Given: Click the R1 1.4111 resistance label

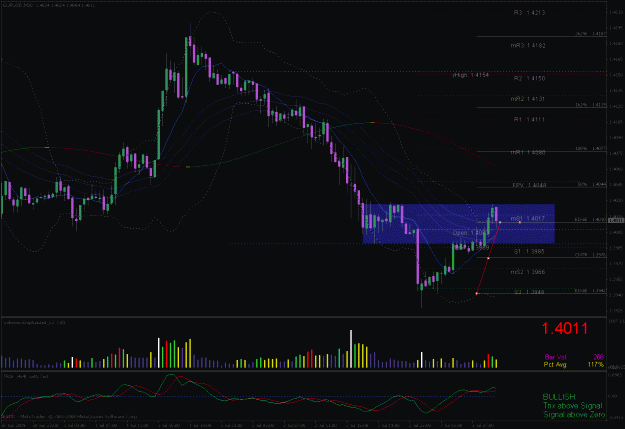Looking at the screenshot, I should [529, 120].
